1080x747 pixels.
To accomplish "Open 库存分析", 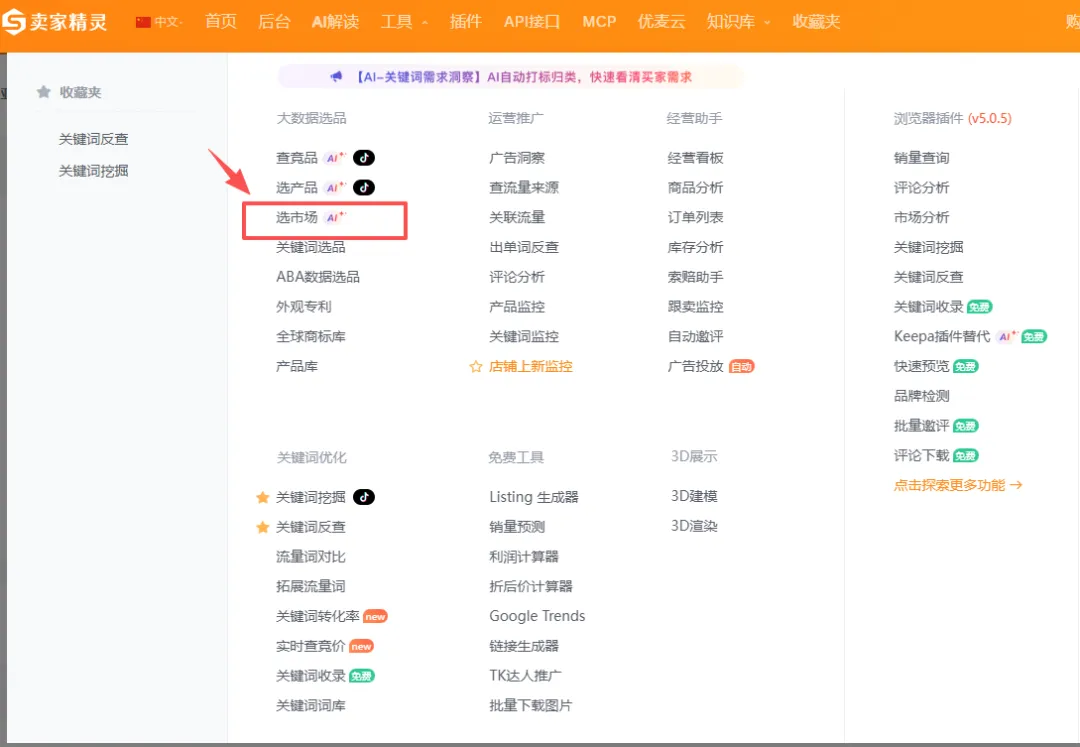I will [695, 247].
